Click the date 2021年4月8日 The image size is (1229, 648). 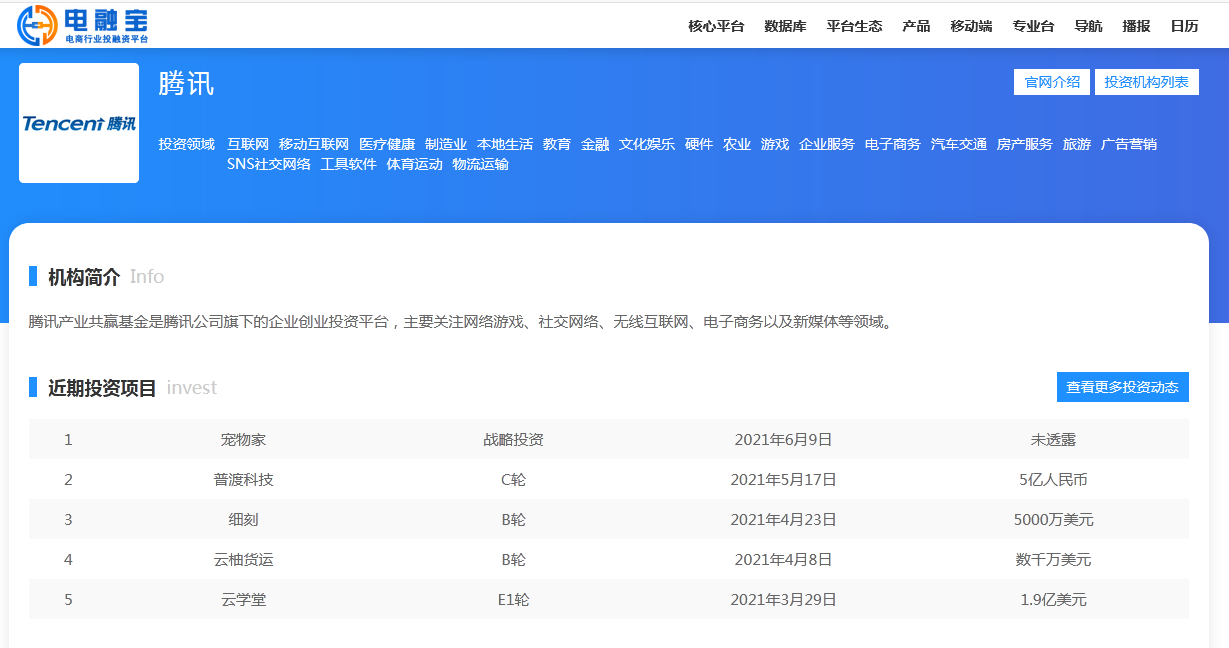[783, 559]
